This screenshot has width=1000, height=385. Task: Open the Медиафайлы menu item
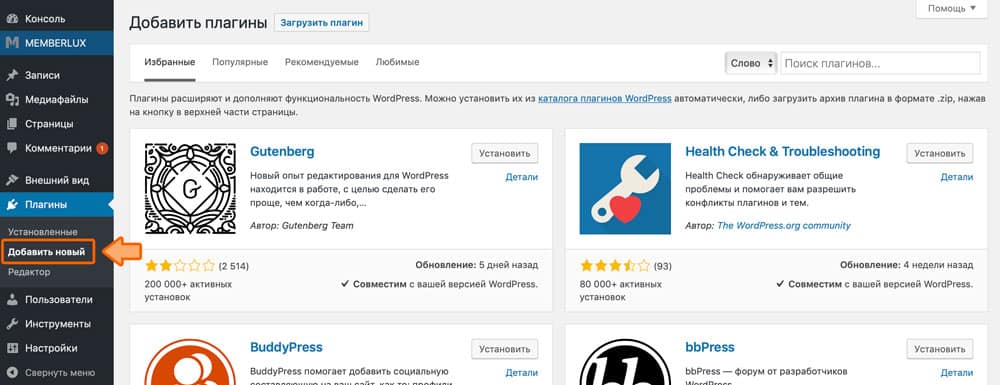(57, 99)
